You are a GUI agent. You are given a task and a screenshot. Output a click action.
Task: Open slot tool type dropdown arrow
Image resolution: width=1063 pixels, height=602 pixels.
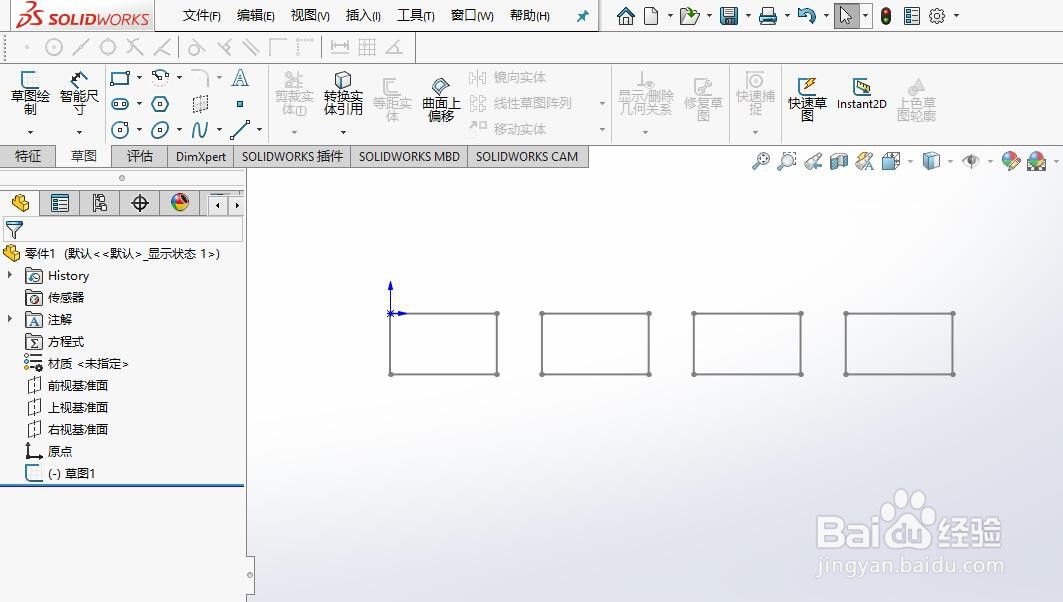coord(139,104)
